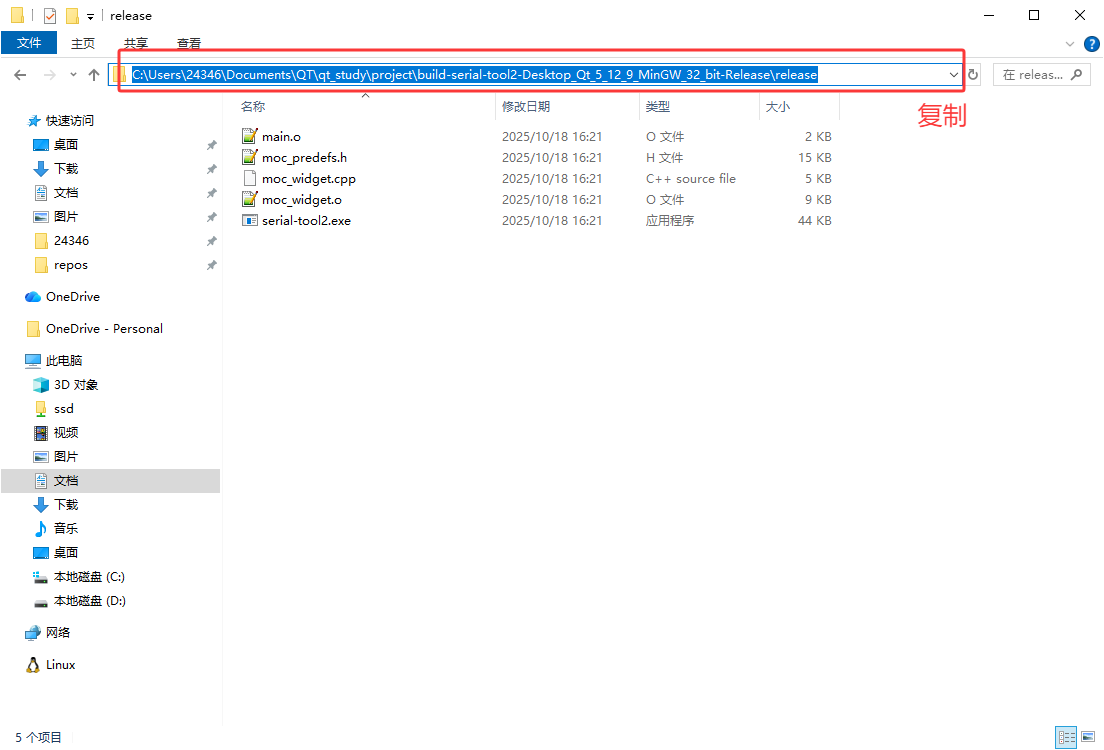The height and width of the screenshot is (750, 1104).
Task: Open Linux in the navigation pane
Action: [x=60, y=665]
